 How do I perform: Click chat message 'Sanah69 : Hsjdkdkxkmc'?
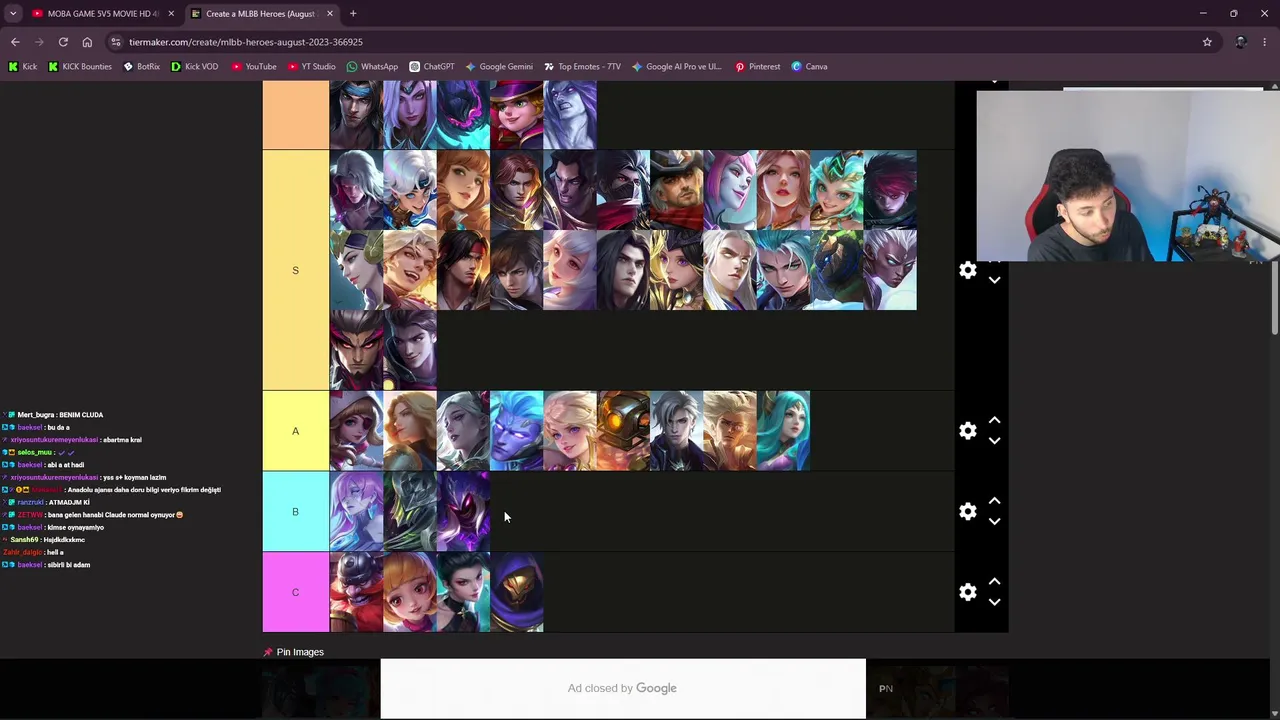coord(44,540)
